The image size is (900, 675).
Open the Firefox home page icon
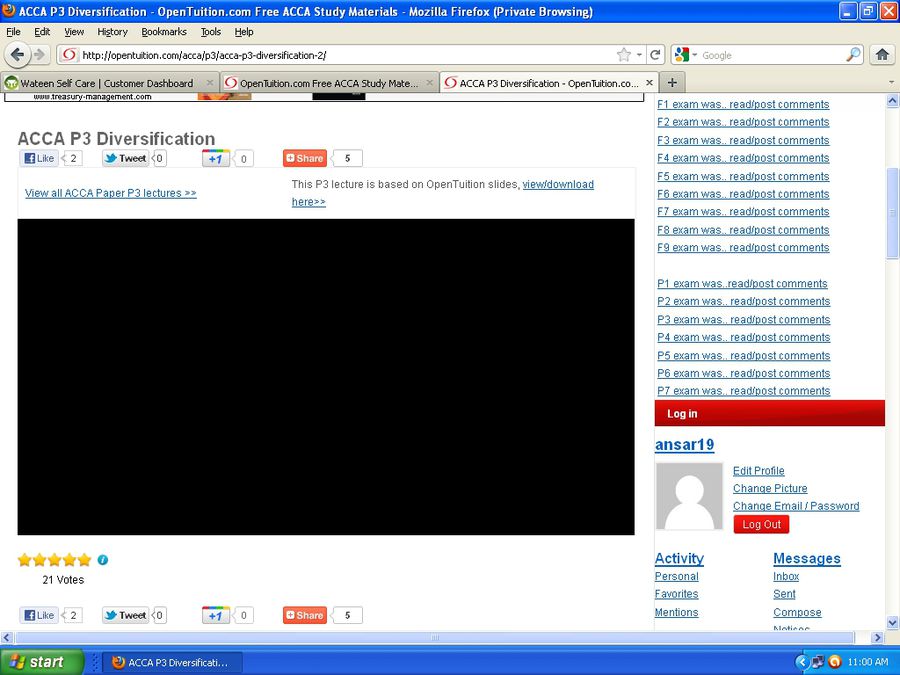coord(882,55)
